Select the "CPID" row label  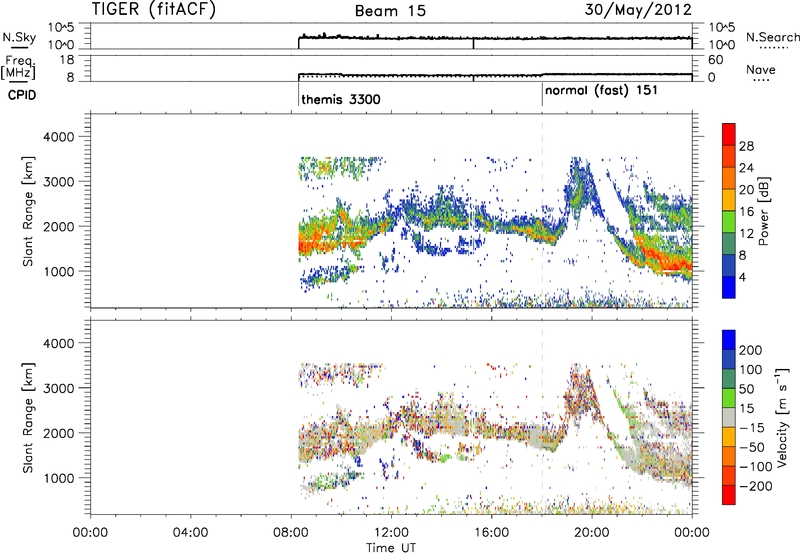coord(22,95)
